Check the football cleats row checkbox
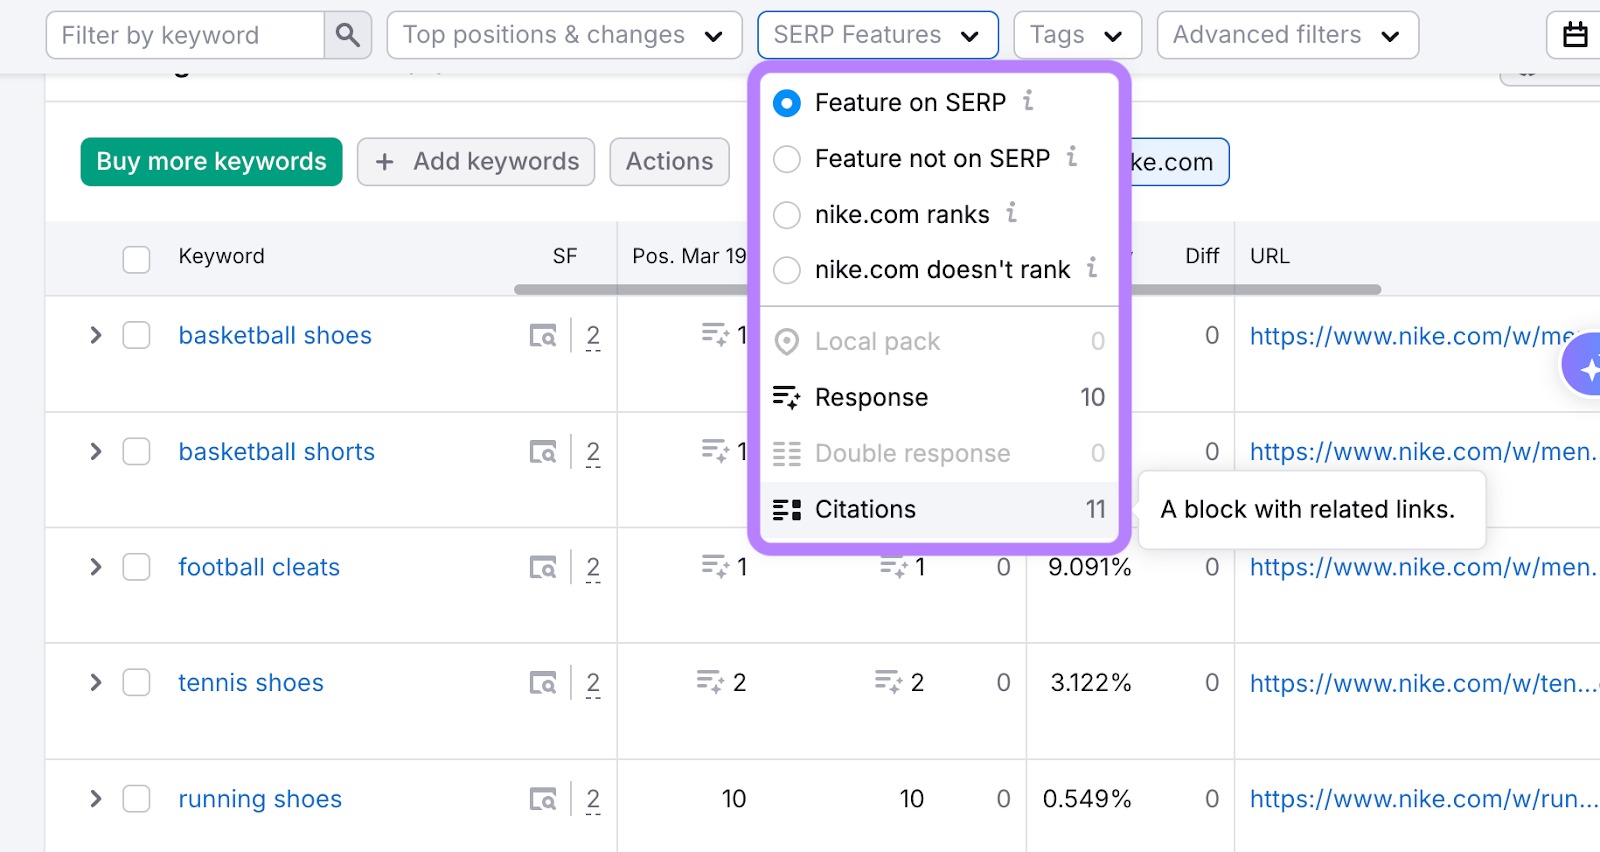The width and height of the screenshot is (1600, 852). tap(136, 567)
